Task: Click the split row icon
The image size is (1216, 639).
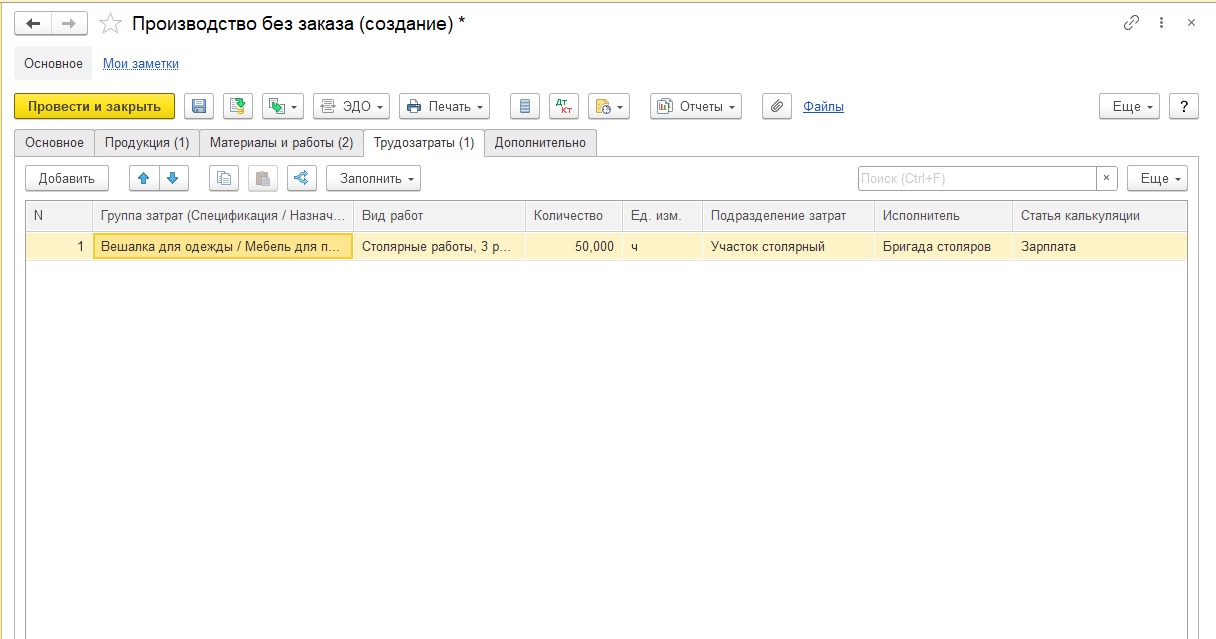Action: coord(301,178)
